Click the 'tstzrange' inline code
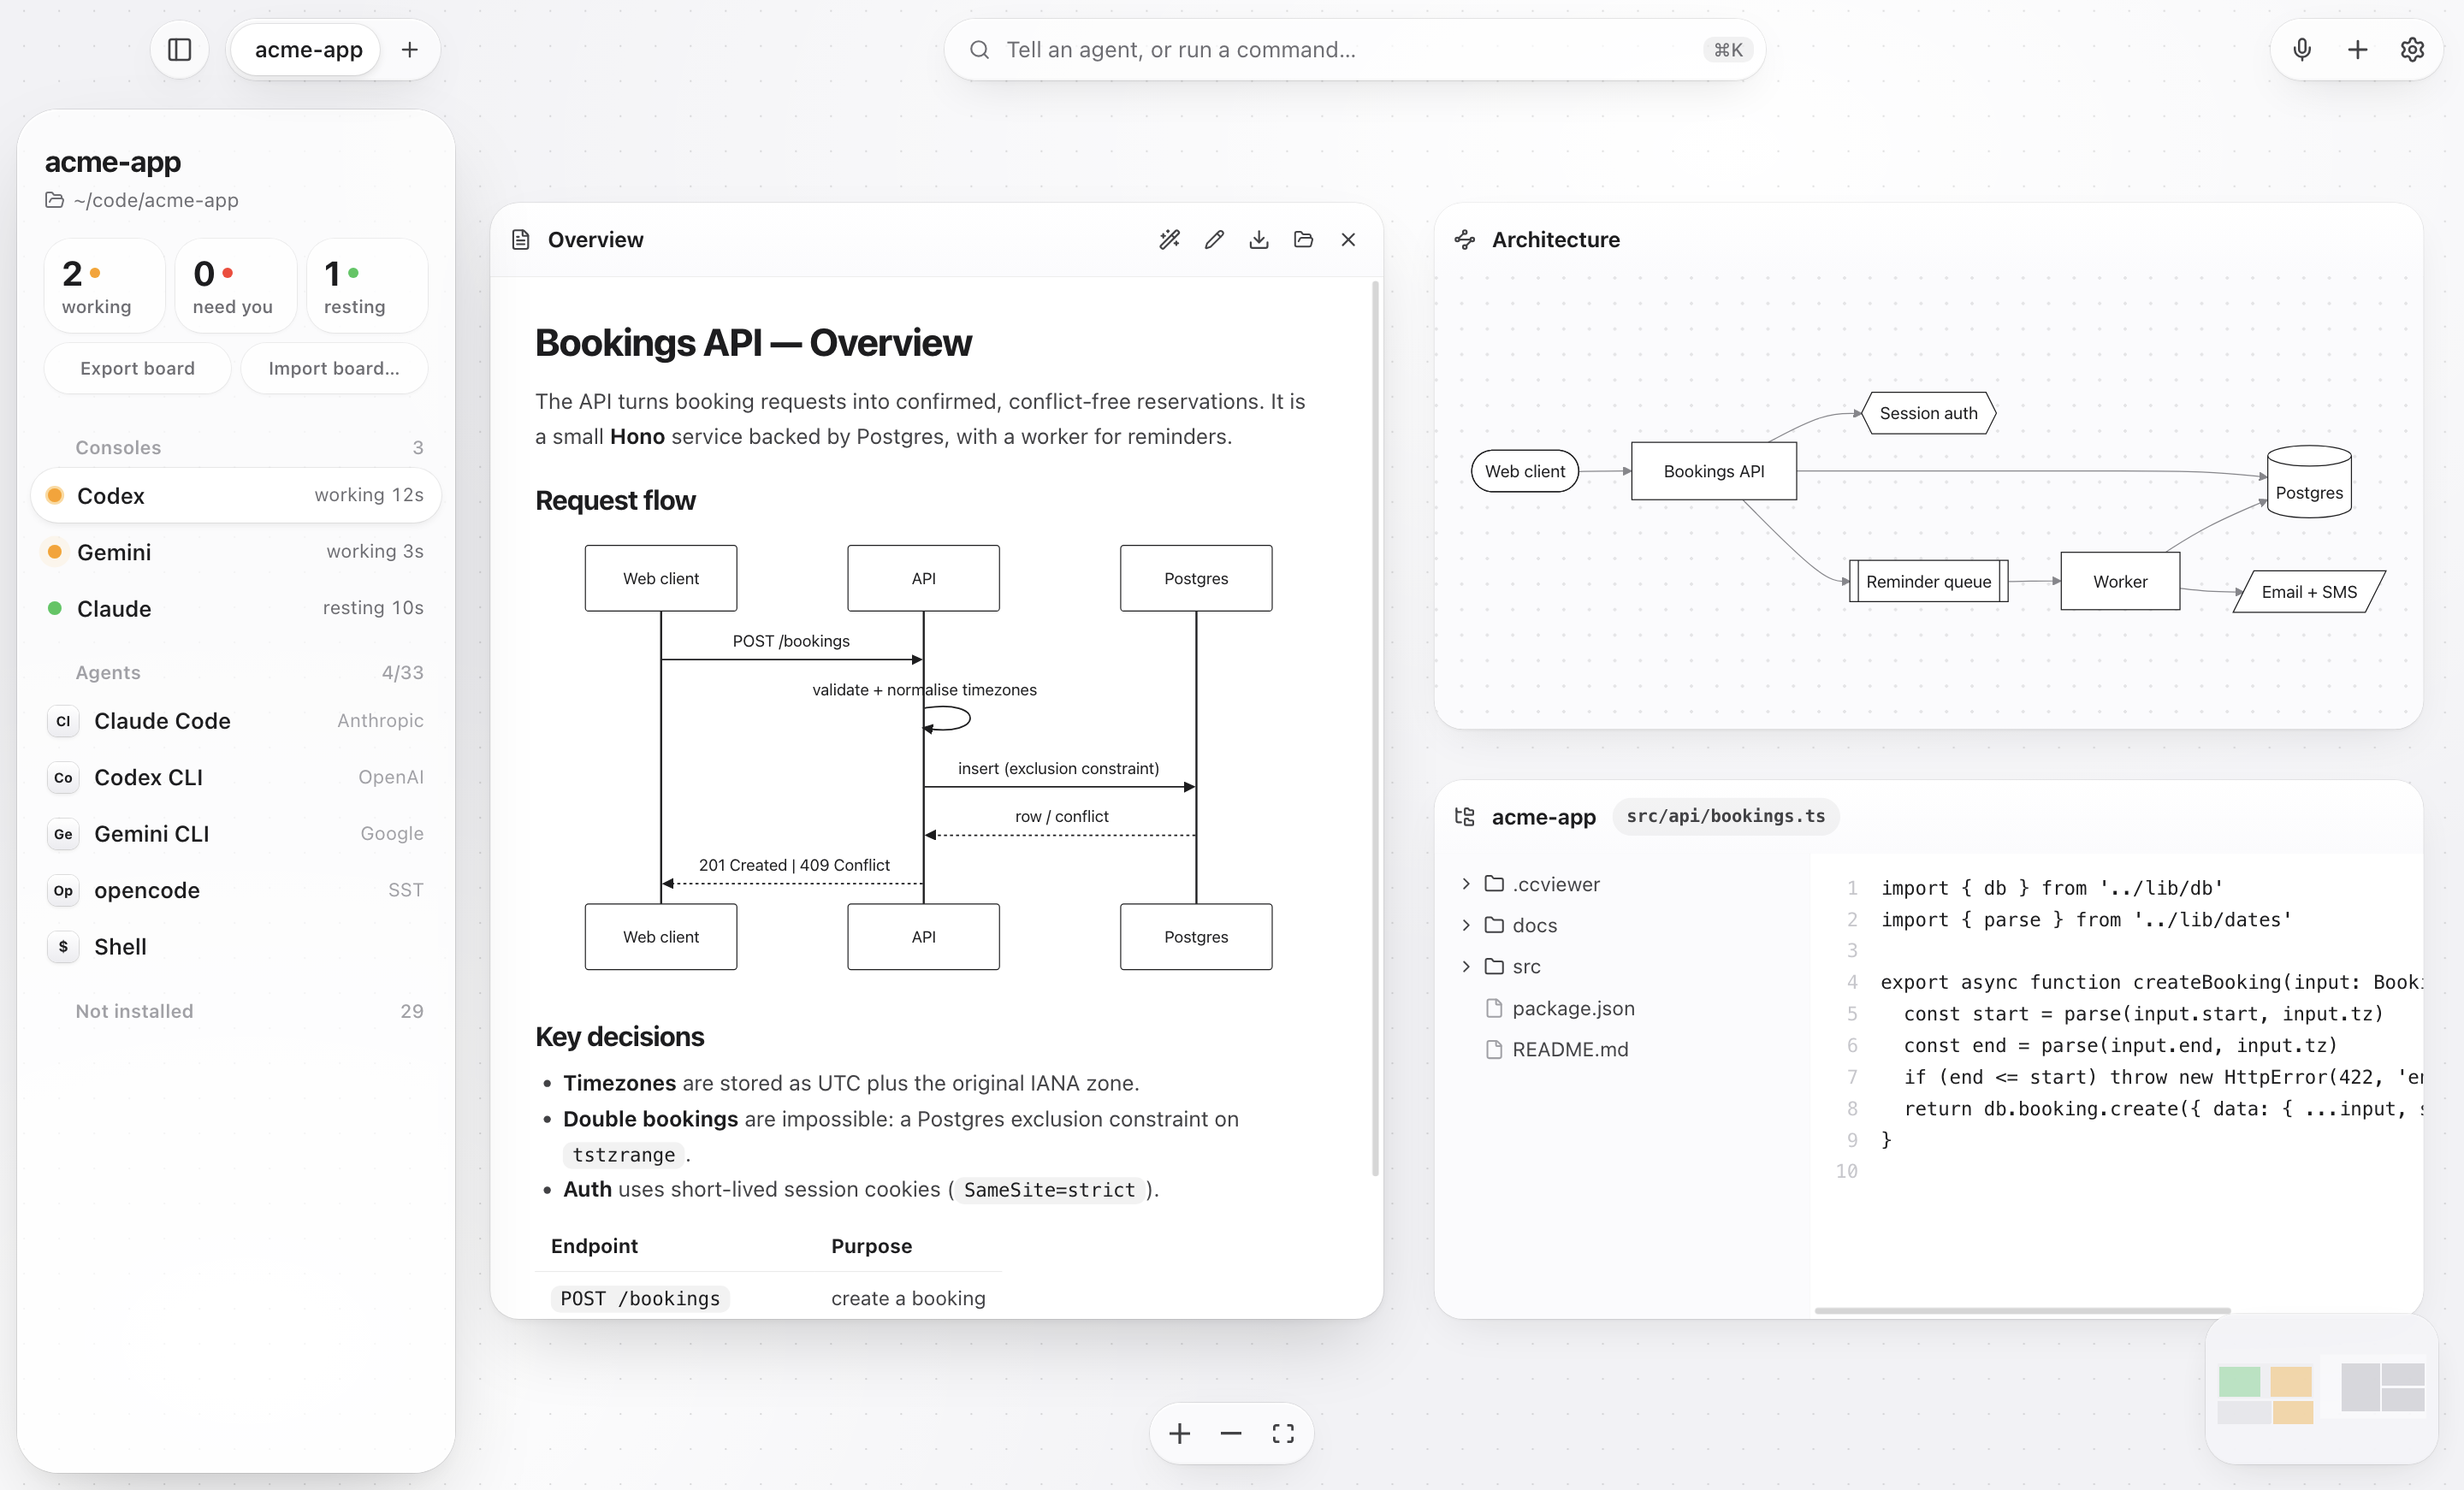 coord(624,1154)
